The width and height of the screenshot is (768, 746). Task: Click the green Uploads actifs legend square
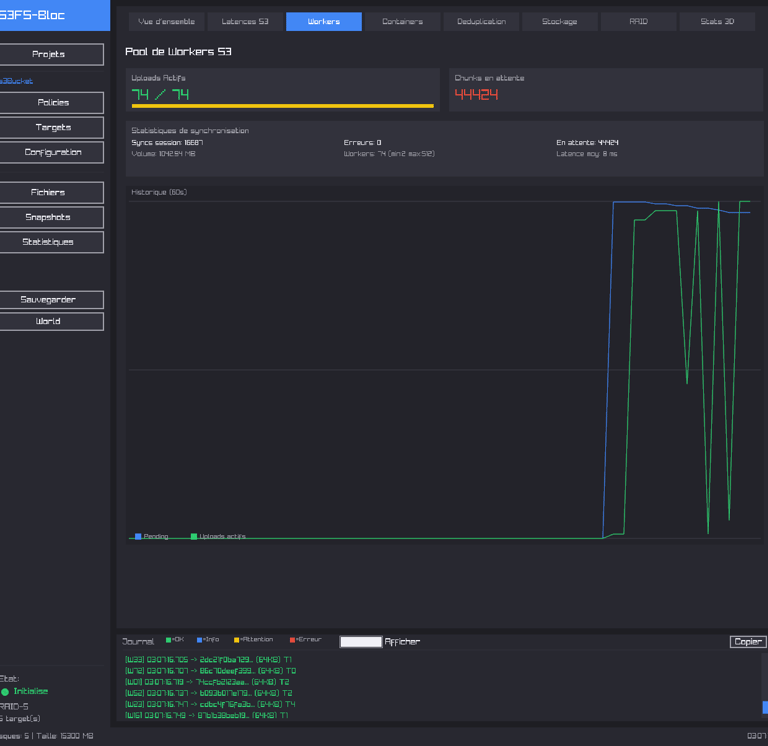point(194,537)
